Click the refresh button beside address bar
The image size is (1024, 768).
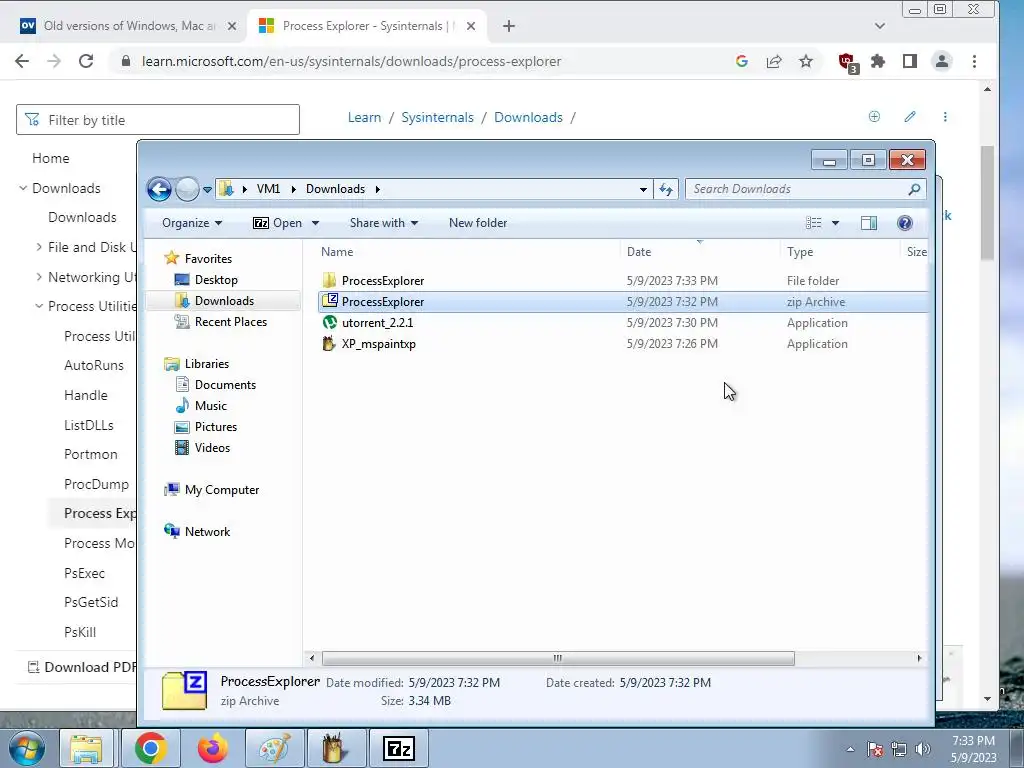665,189
